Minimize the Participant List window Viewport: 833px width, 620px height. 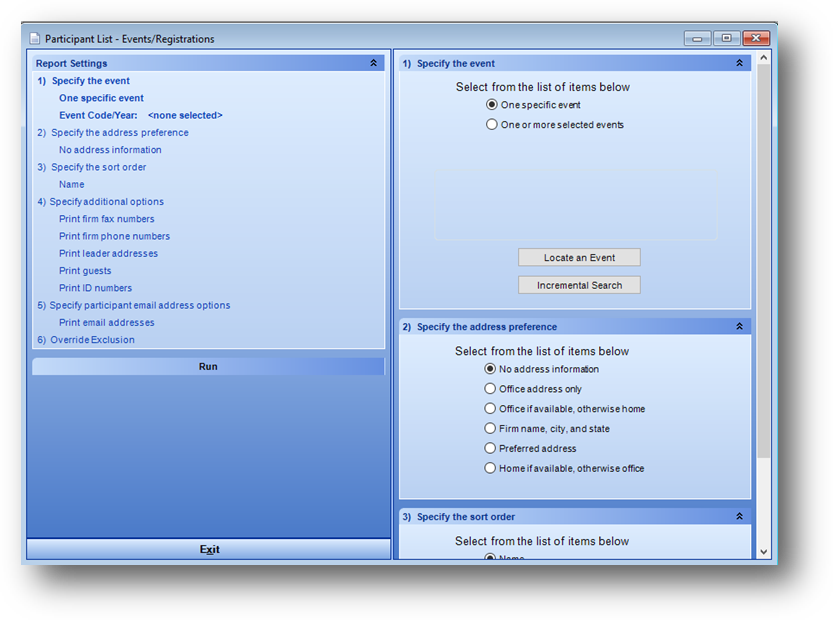click(697, 38)
